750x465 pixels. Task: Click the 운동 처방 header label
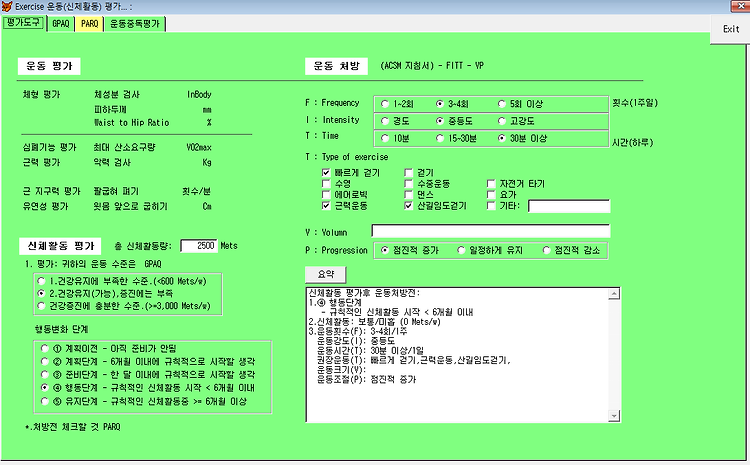point(336,66)
